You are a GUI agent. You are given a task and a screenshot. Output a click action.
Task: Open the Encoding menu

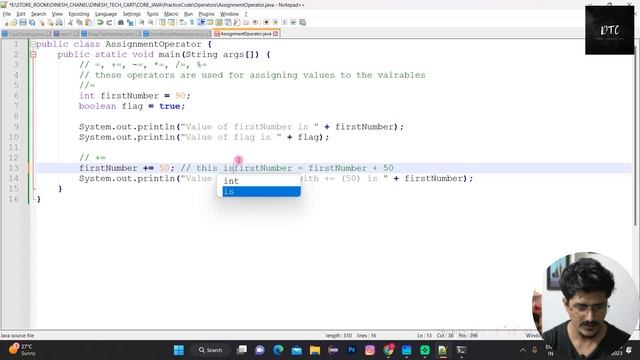coord(78,14)
